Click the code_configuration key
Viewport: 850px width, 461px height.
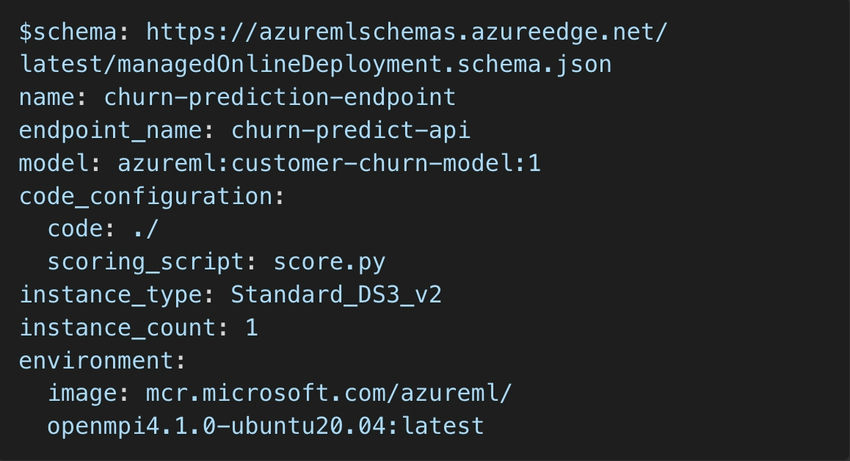click(x=146, y=196)
